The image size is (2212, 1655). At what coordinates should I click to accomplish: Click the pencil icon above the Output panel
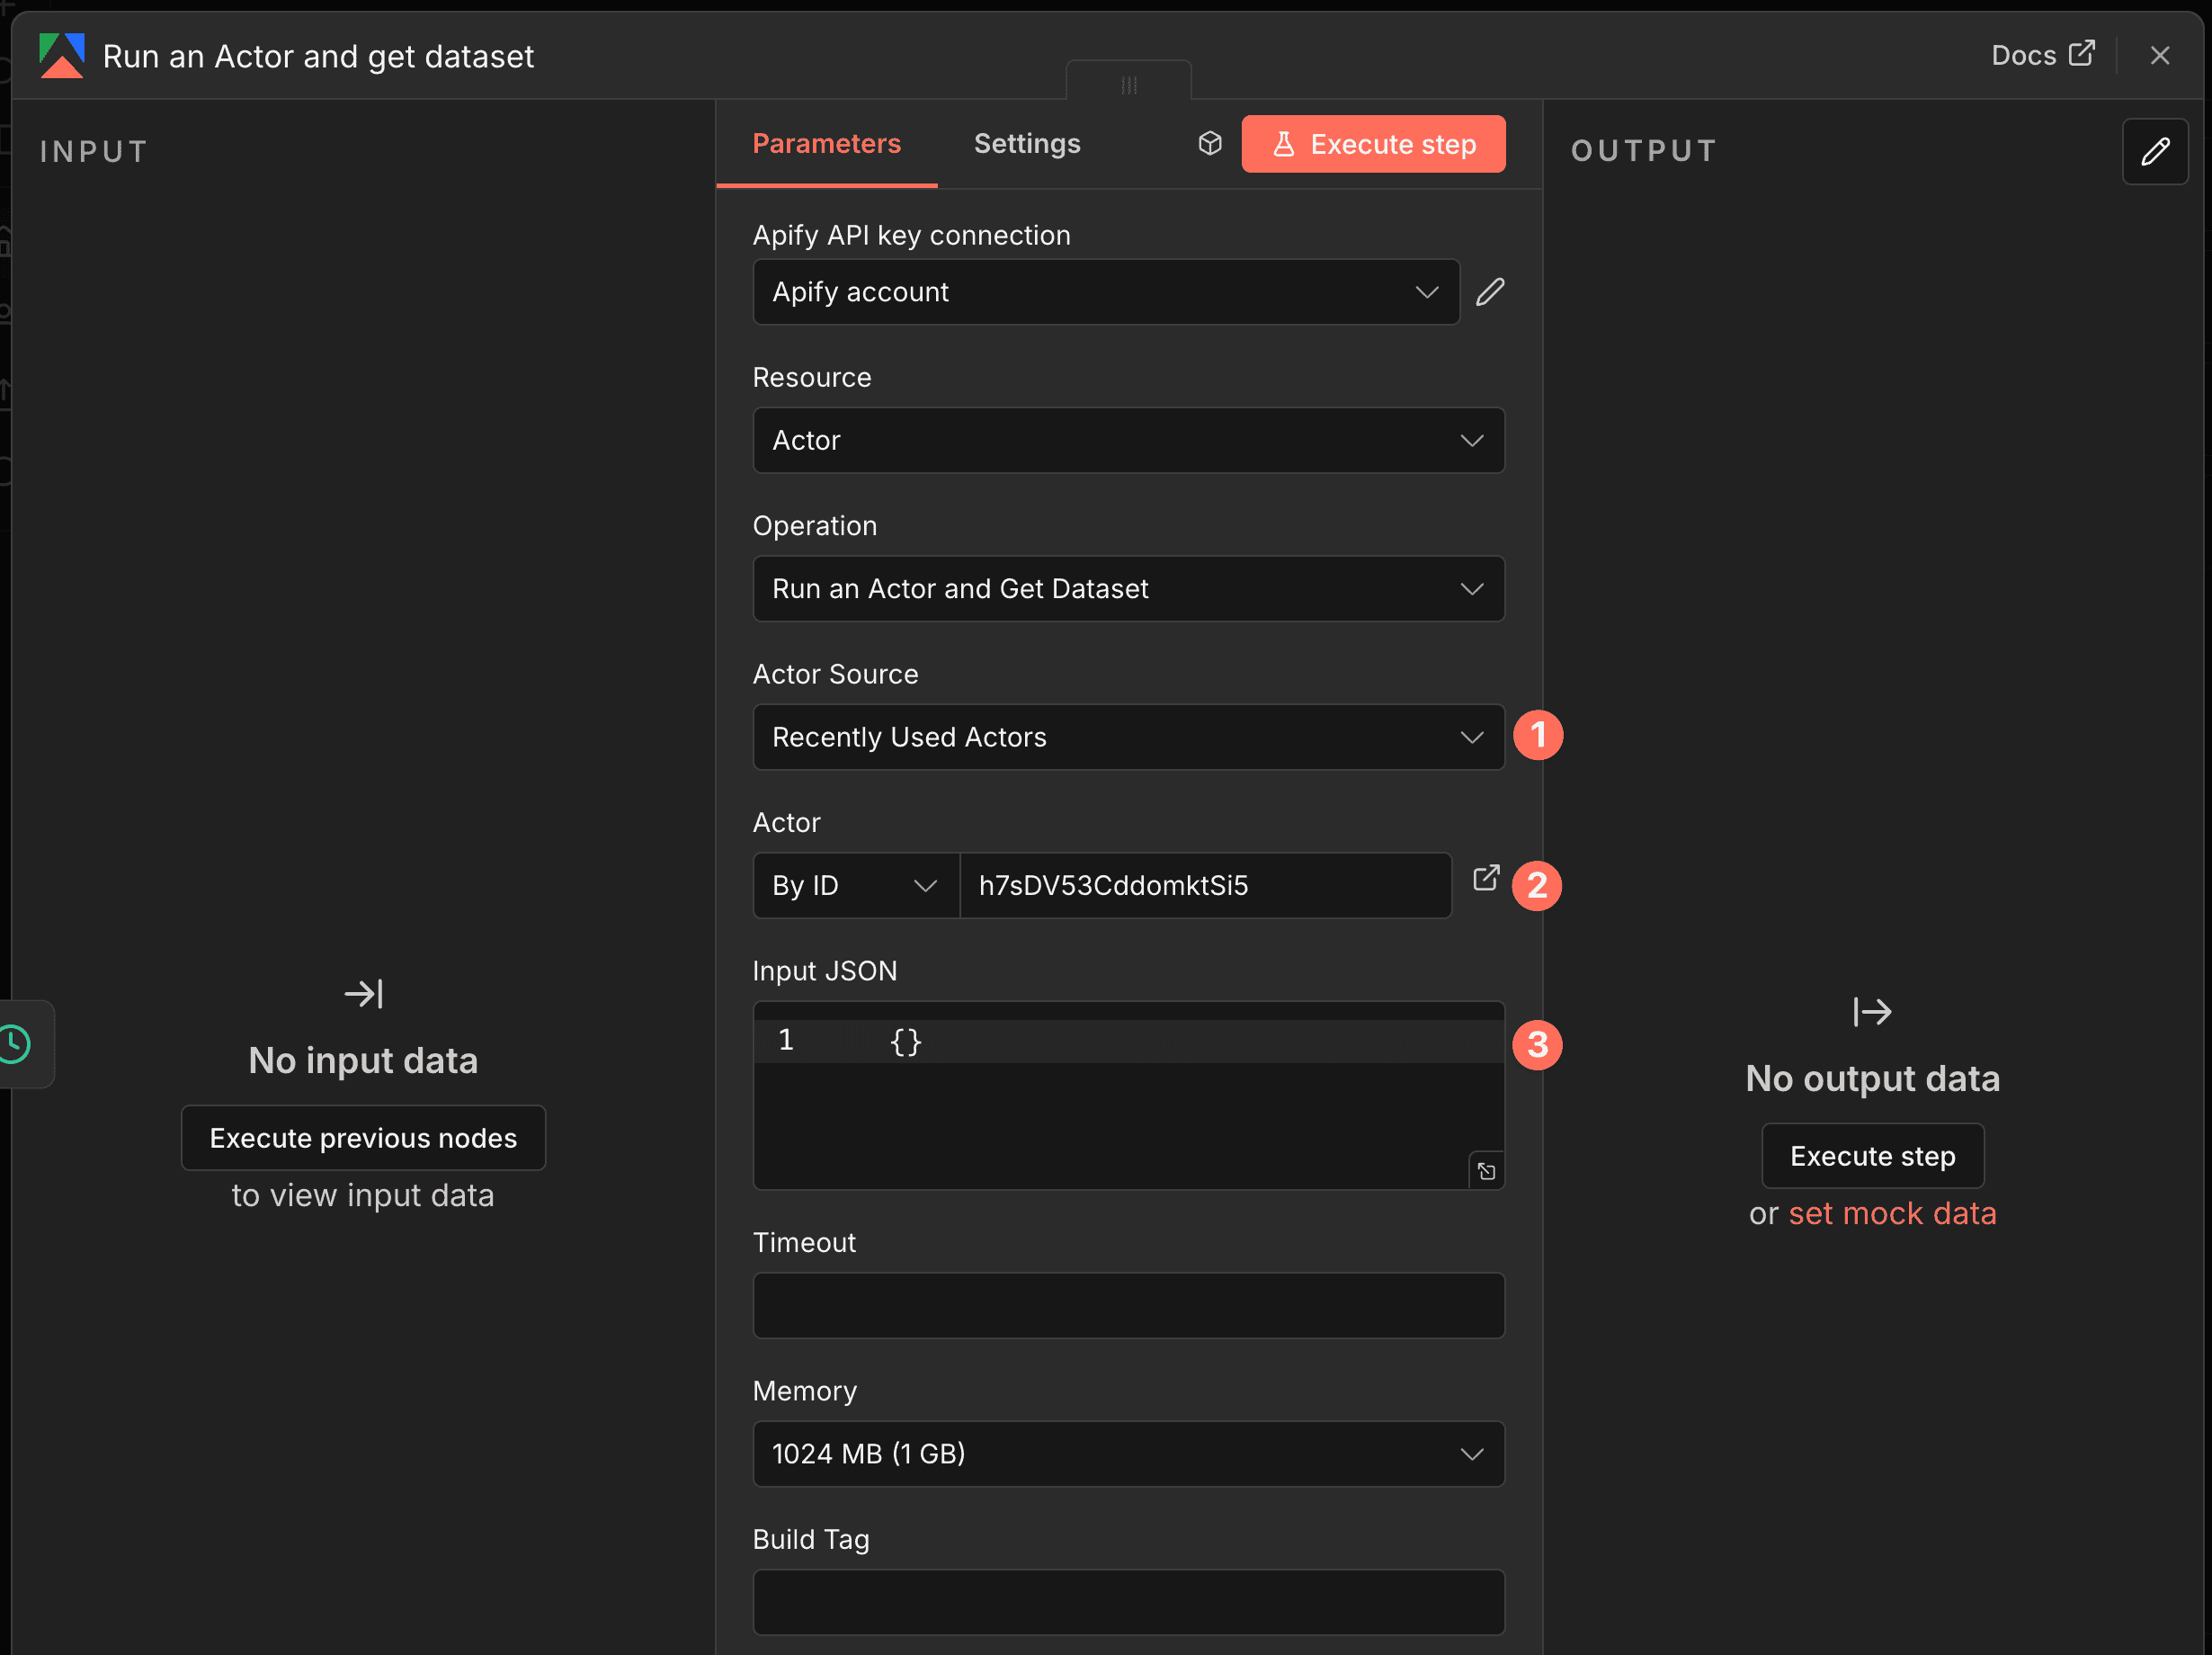click(2156, 151)
